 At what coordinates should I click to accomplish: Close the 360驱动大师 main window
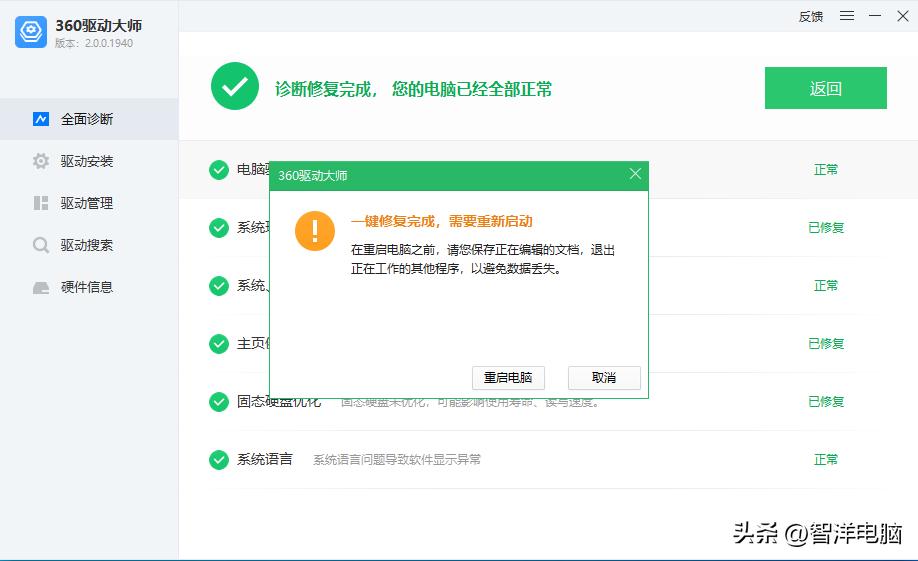click(x=903, y=16)
